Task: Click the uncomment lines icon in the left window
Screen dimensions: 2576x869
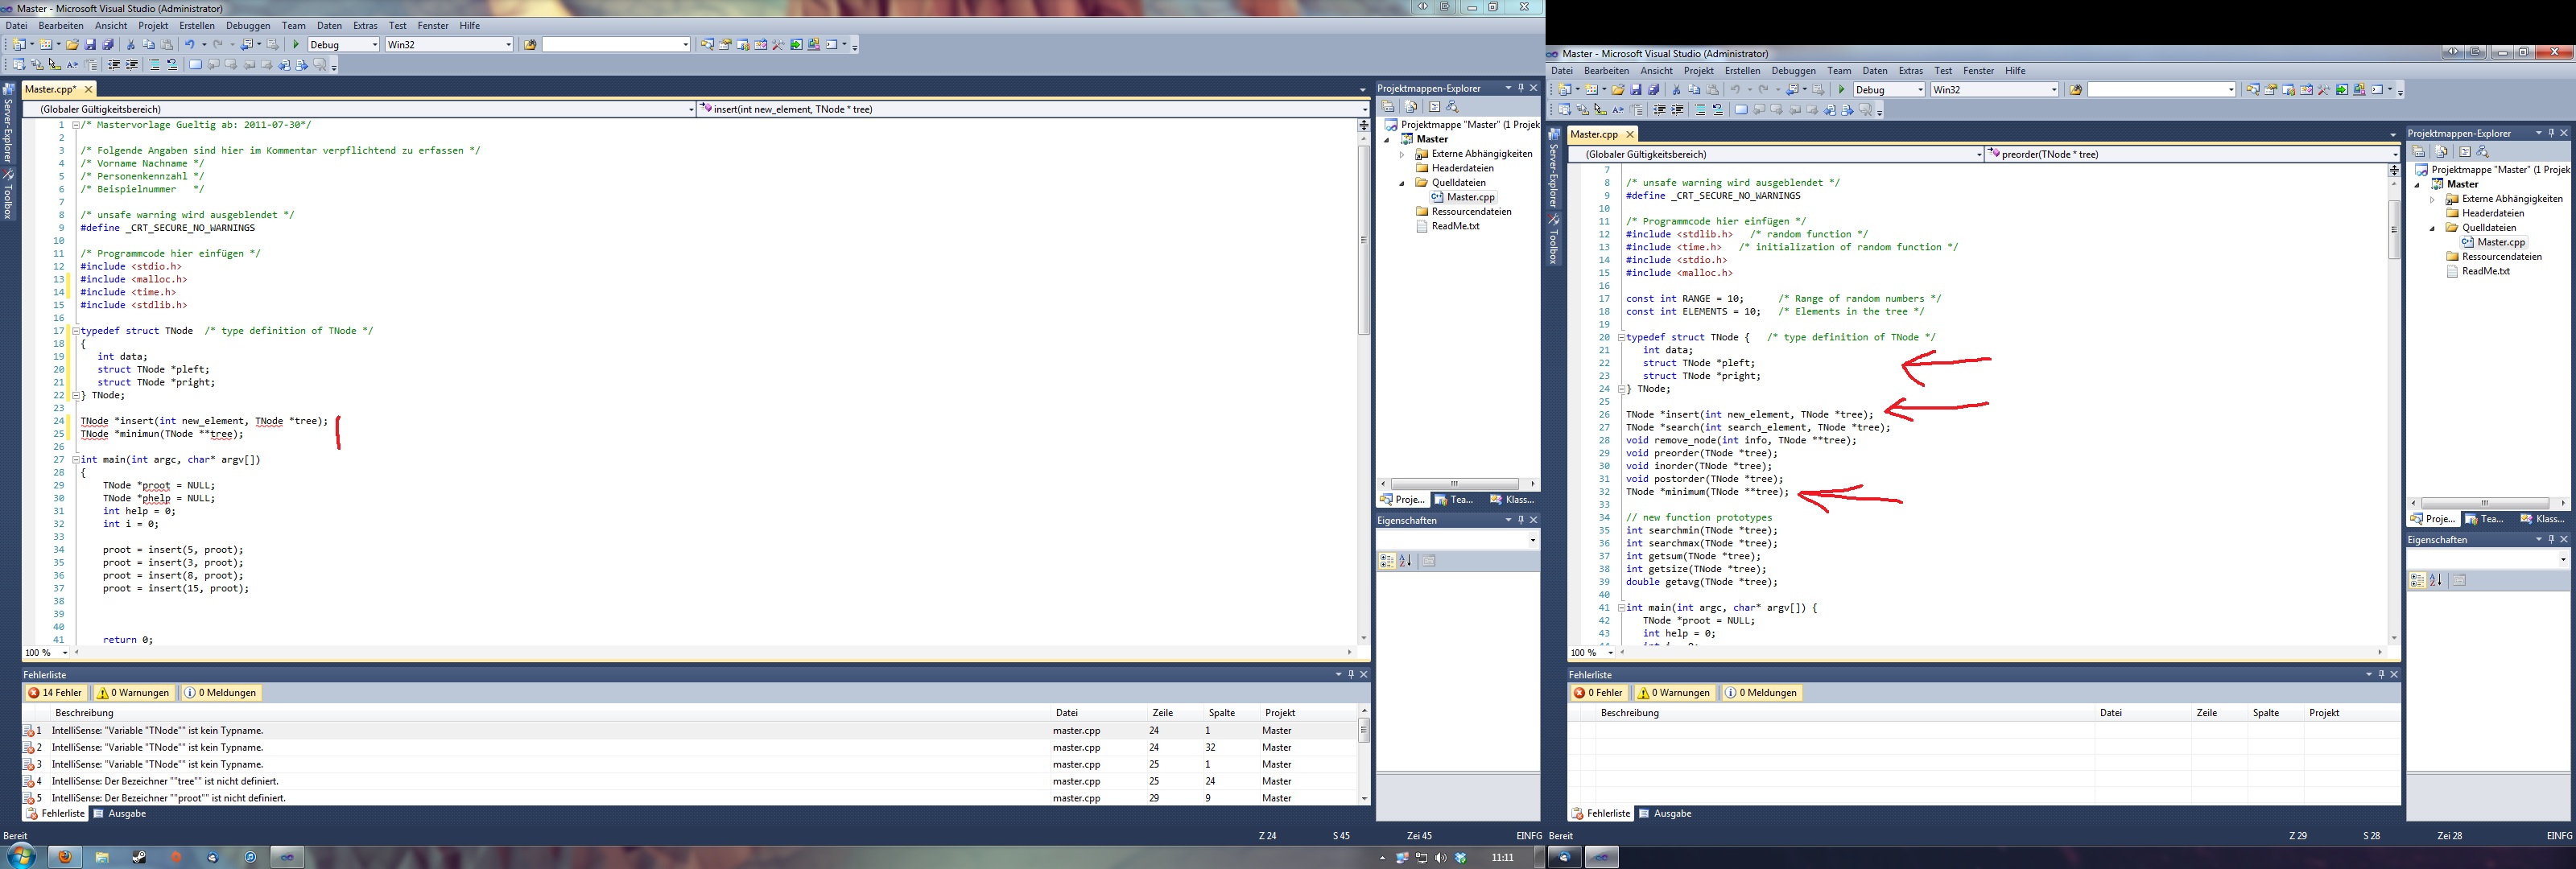Action: (x=172, y=65)
